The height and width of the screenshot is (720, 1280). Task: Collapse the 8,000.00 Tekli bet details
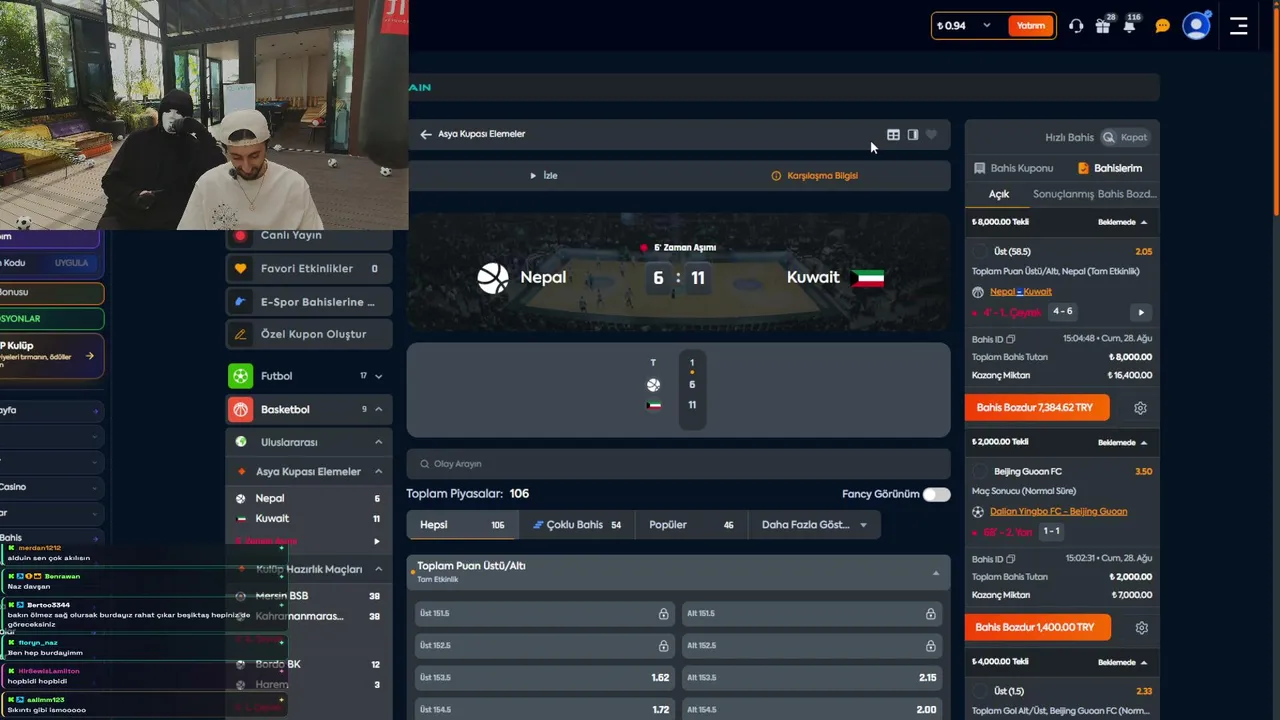[x=1144, y=222]
